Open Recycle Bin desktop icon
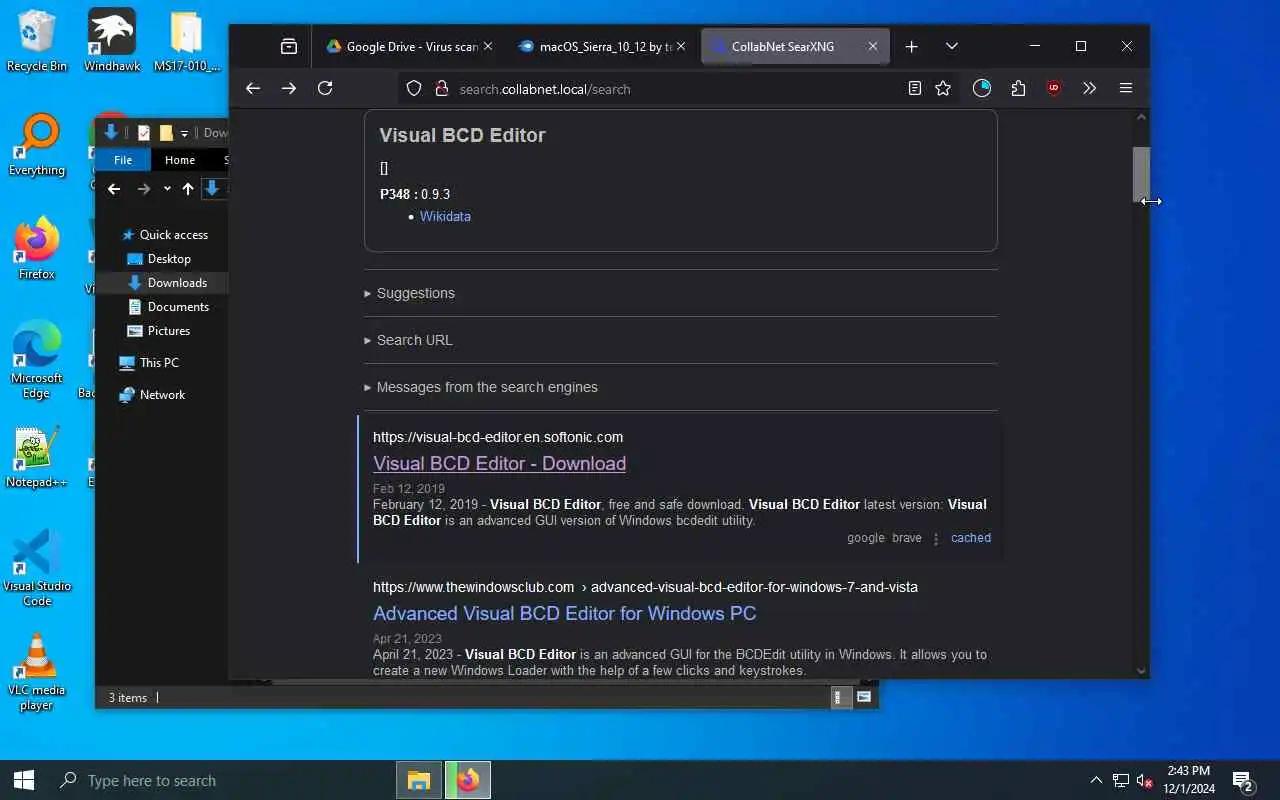This screenshot has height=800, width=1280. click(37, 42)
